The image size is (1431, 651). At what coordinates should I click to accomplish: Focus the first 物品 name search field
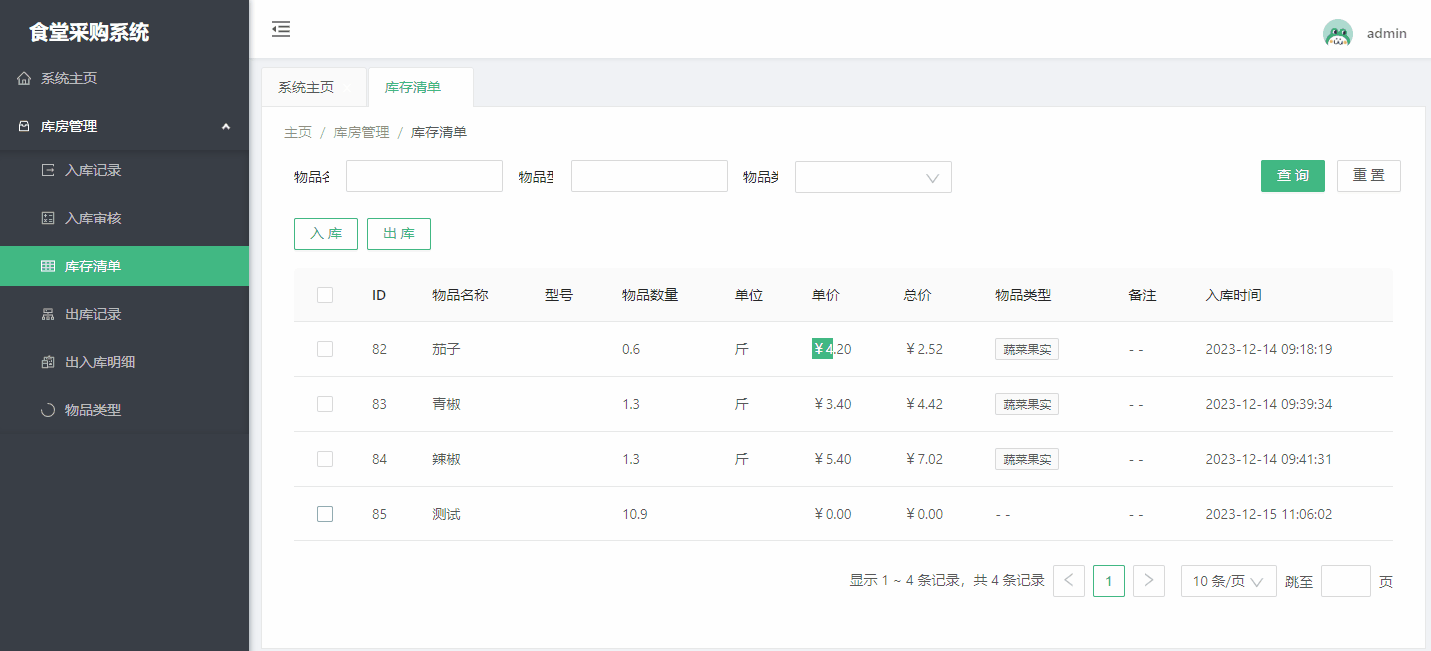(x=424, y=176)
